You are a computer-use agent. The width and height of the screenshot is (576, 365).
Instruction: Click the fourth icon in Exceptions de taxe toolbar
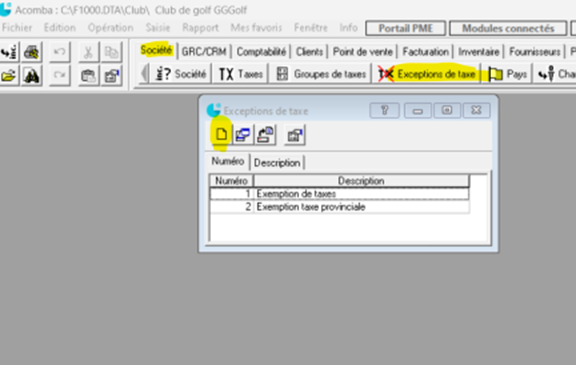(x=295, y=135)
